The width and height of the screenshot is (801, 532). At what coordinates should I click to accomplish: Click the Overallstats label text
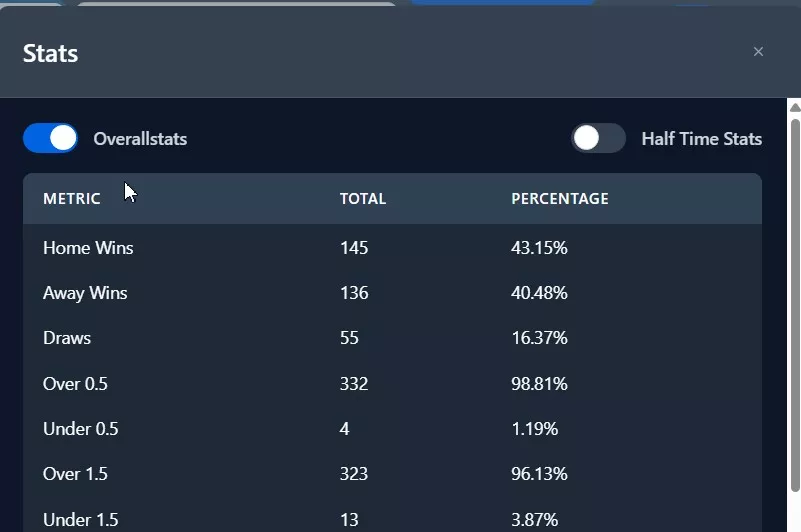(140, 139)
